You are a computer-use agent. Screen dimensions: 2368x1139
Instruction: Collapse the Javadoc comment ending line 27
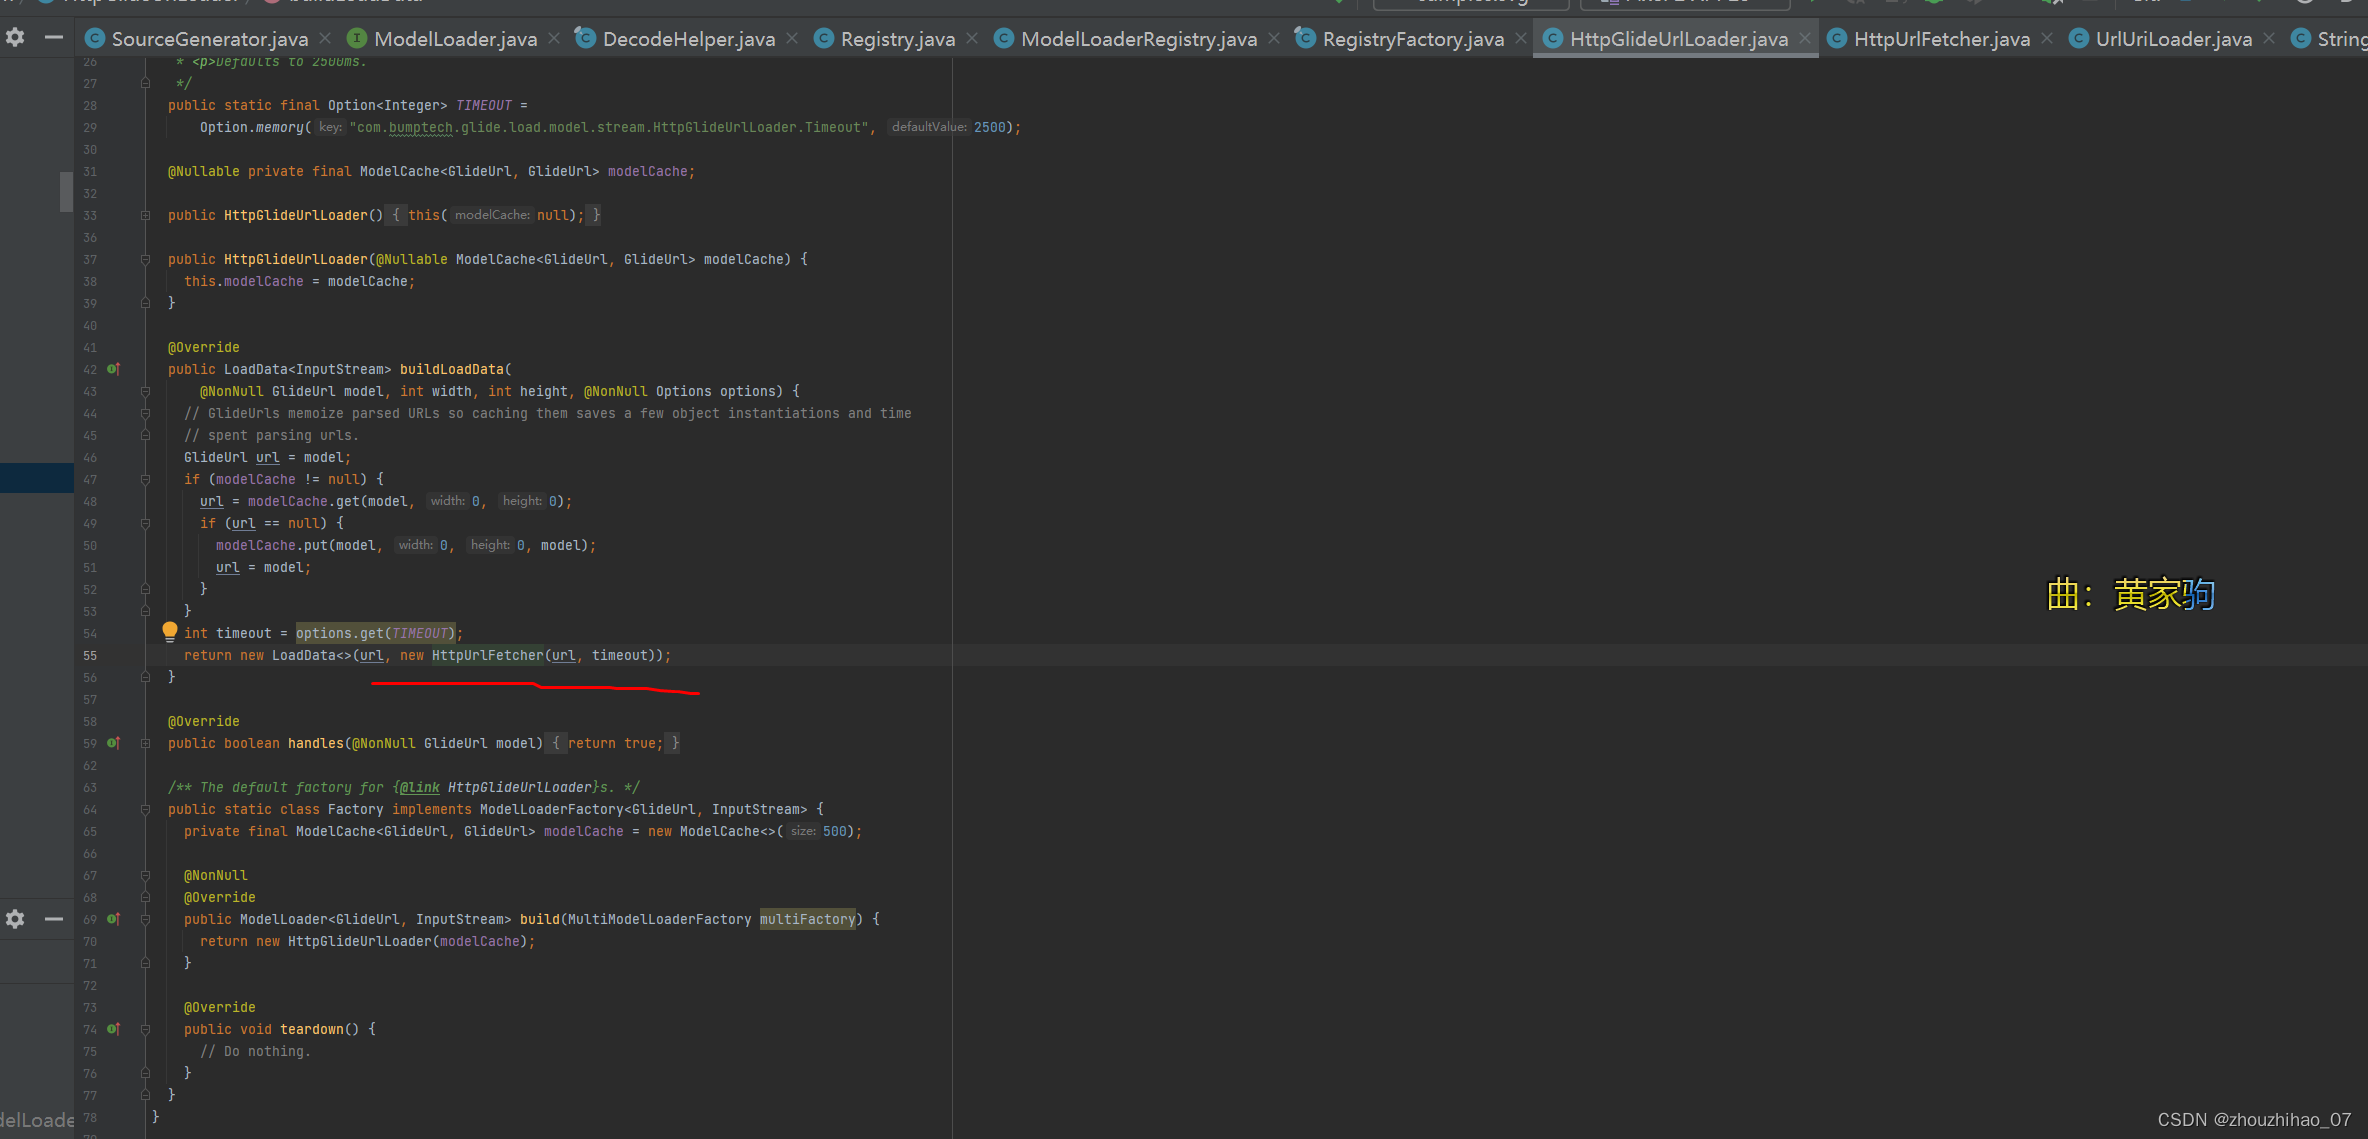[145, 83]
